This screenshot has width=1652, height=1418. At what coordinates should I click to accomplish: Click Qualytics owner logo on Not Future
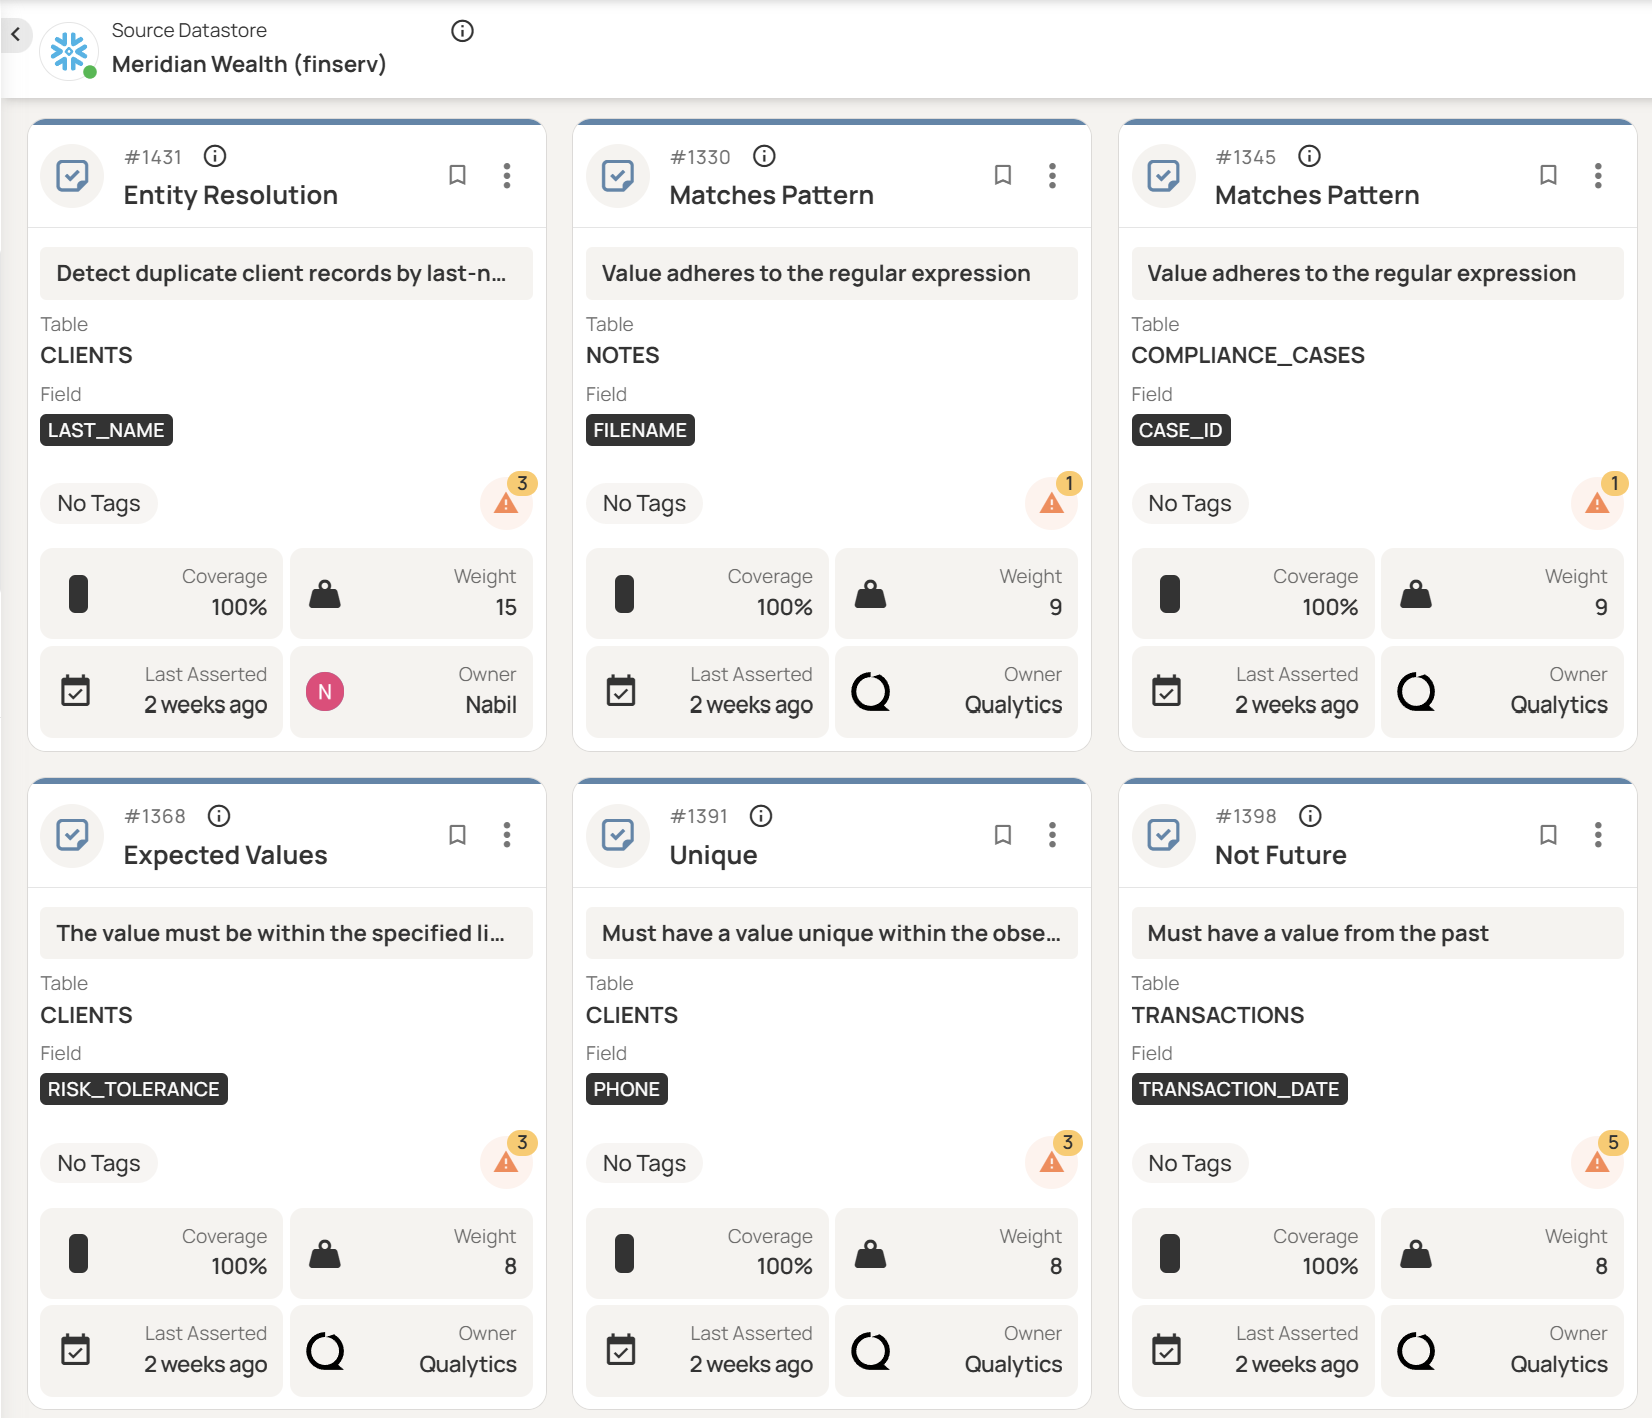1417,1352
